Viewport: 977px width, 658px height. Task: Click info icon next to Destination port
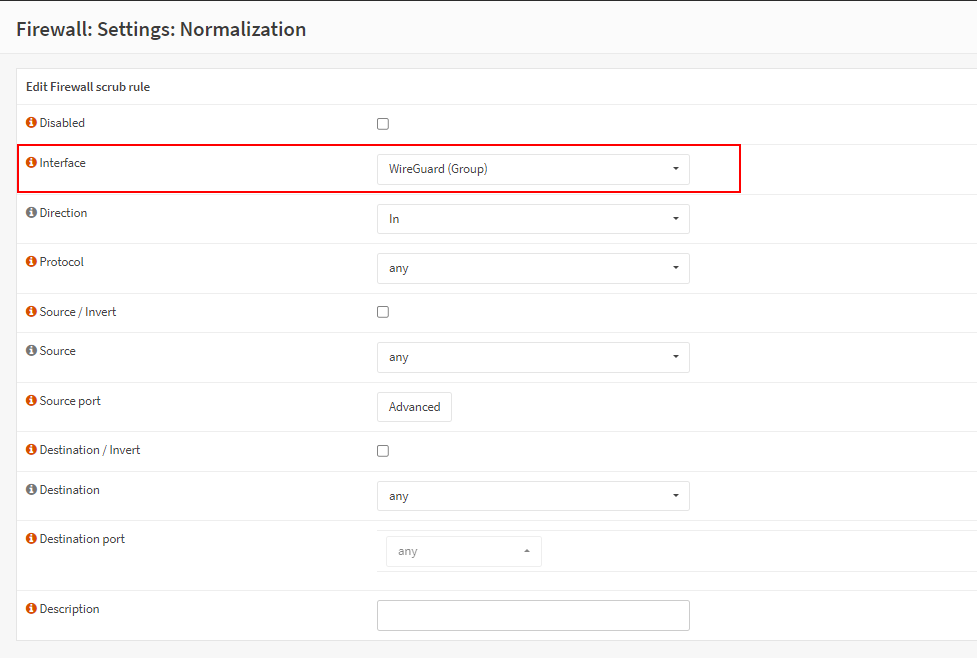(31, 539)
